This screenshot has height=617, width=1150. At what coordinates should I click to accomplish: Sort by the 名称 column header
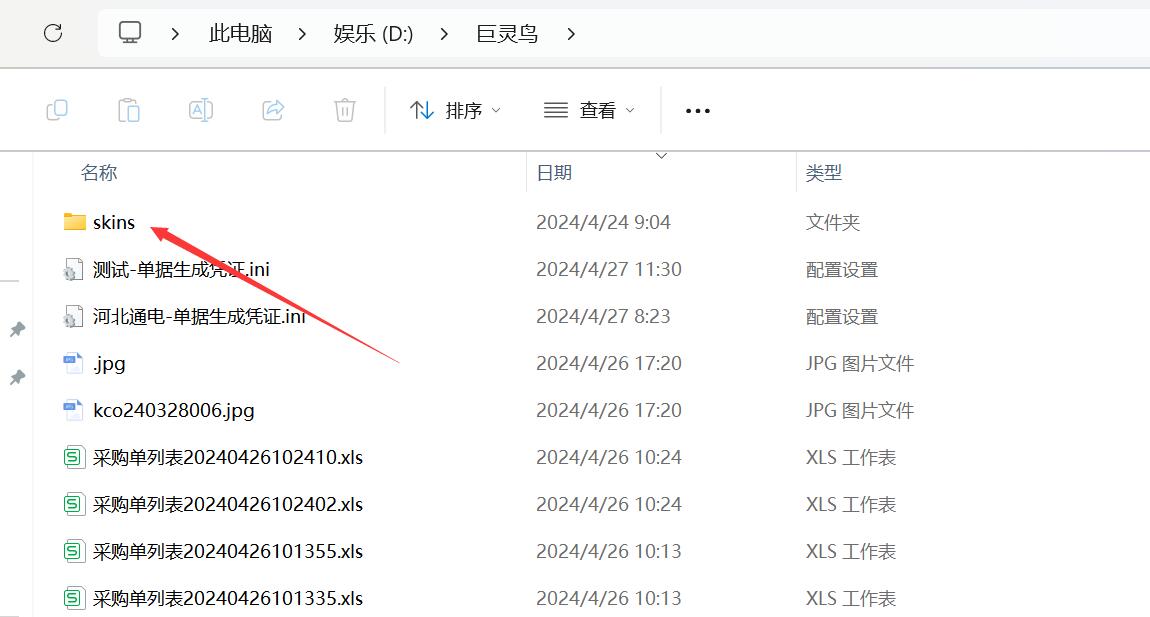point(99,173)
